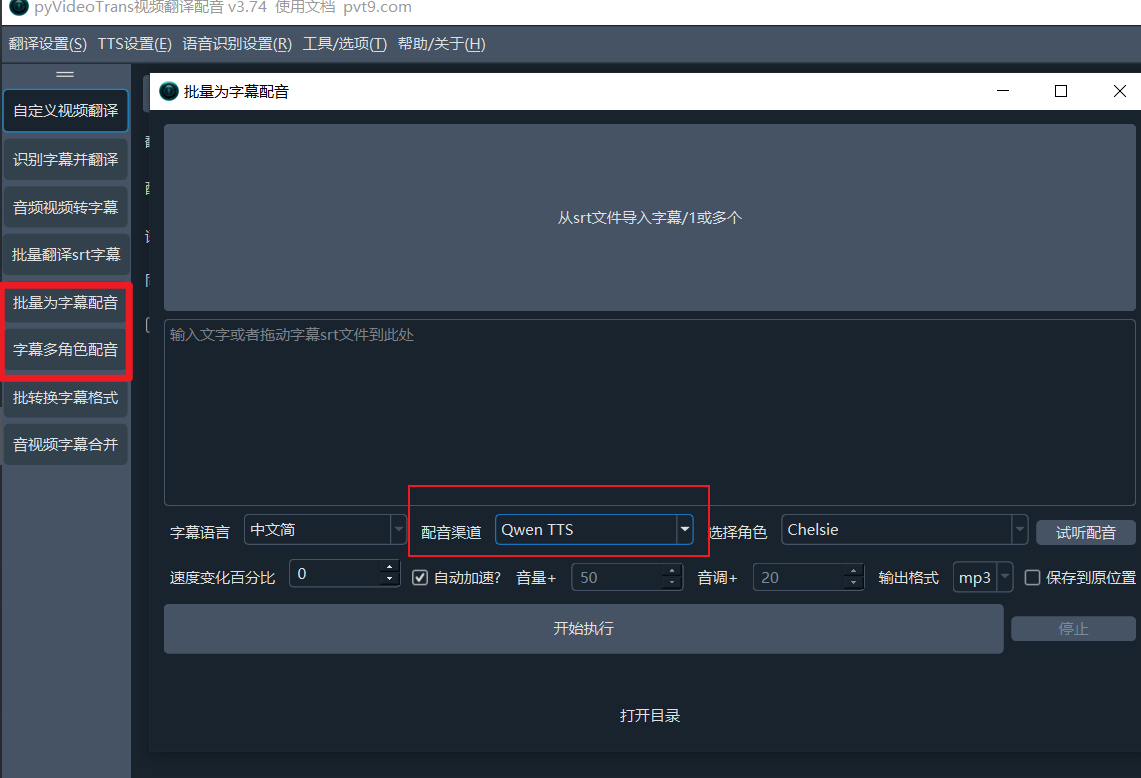Increase 音量+ with up arrow
This screenshot has width=1141, height=778.
click(672, 571)
